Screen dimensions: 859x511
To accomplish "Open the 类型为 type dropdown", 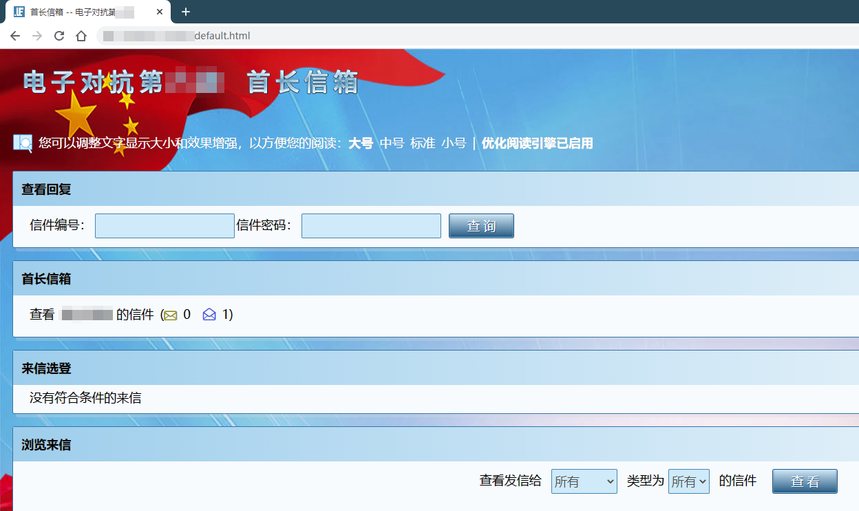I will coord(689,482).
